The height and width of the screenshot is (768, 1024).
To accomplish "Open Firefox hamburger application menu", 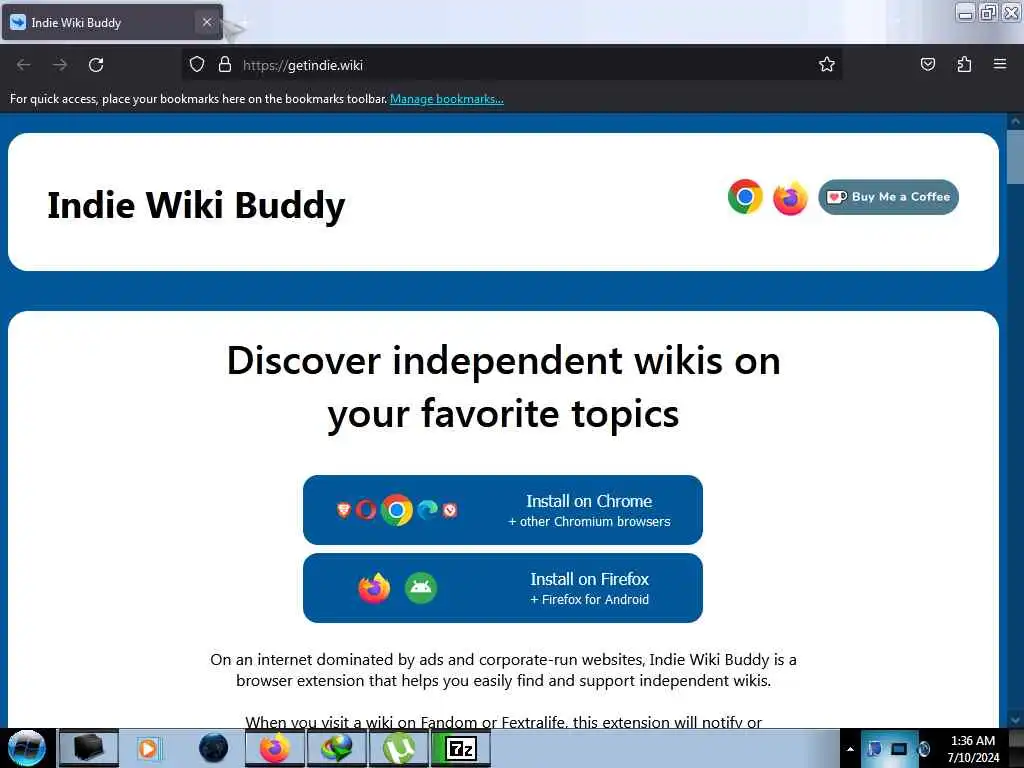I will coord(1000,64).
